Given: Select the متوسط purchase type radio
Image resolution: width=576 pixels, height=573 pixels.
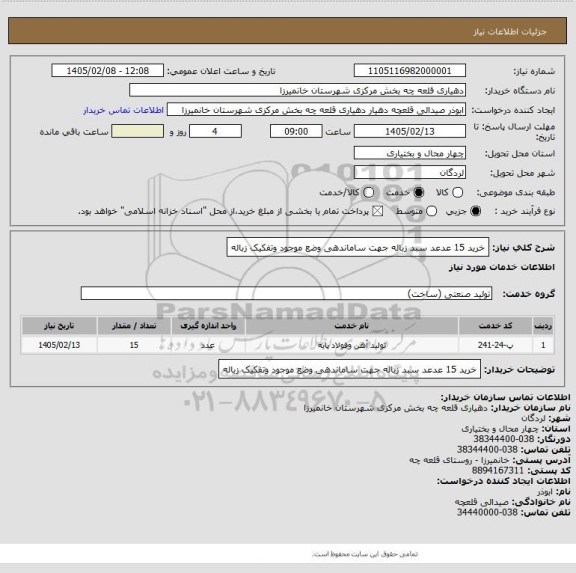Looking at the screenshot, I should click(432, 211).
